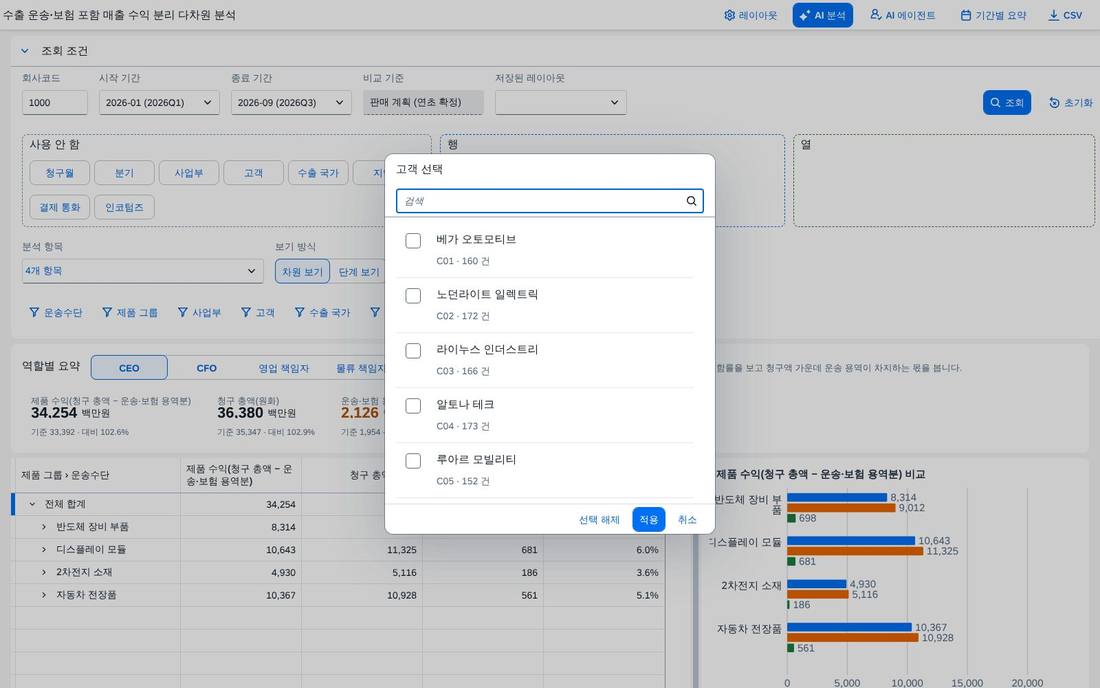Open the 수출 국가 filter
The width and height of the screenshot is (1100, 688).
tap(322, 313)
